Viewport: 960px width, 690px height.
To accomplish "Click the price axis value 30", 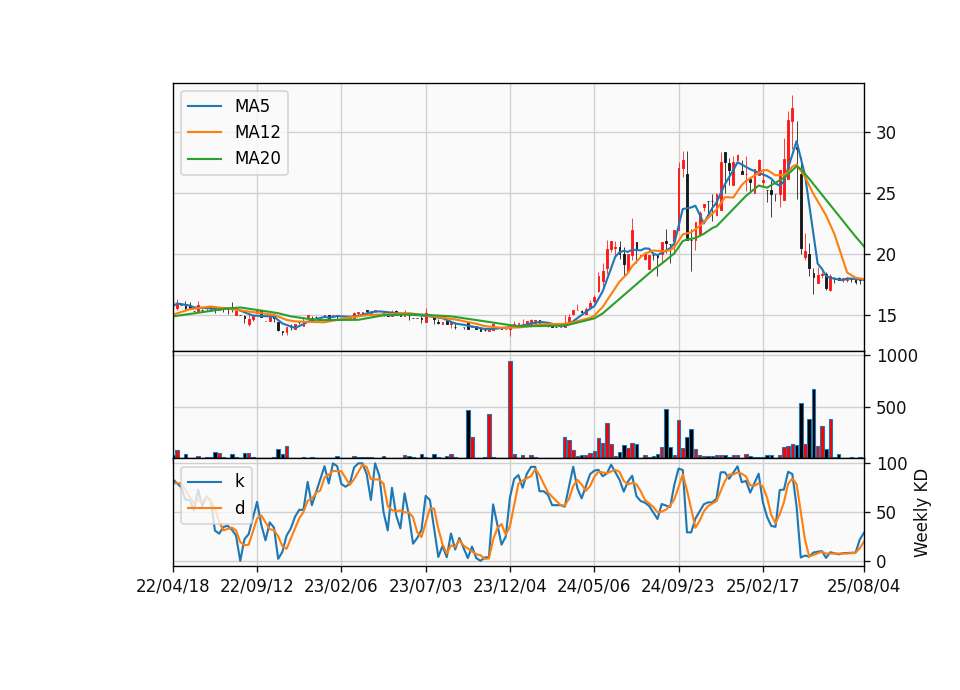I will (x=886, y=133).
